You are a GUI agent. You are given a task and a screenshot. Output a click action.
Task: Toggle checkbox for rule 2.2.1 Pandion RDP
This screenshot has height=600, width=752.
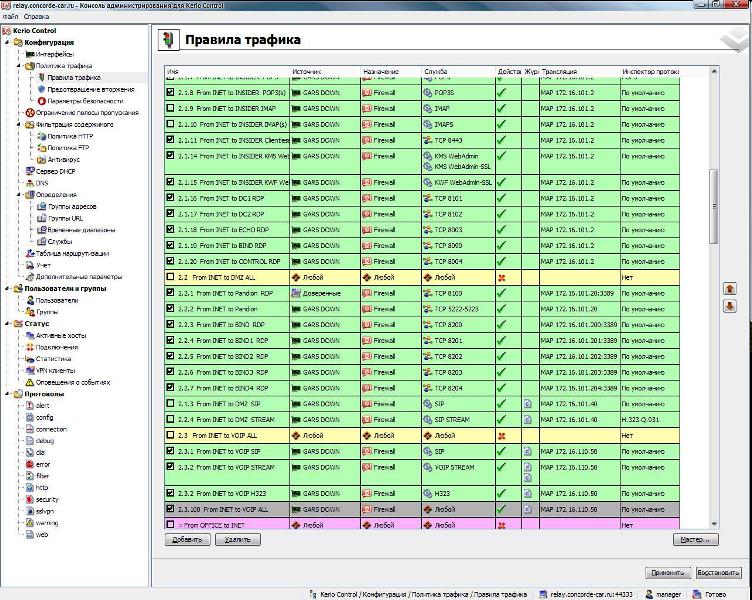(170, 292)
